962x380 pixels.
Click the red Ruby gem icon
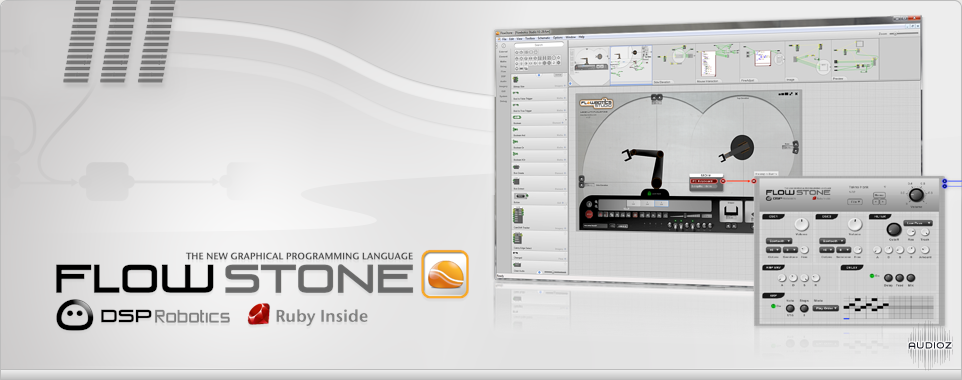pyautogui.click(x=259, y=315)
